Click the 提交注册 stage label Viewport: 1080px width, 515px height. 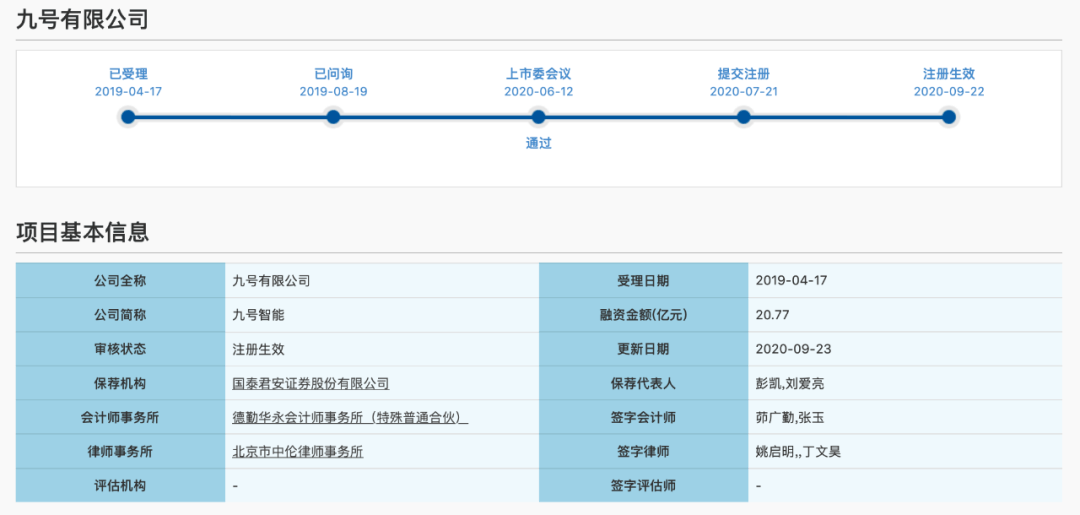click(x=743, y=74)
